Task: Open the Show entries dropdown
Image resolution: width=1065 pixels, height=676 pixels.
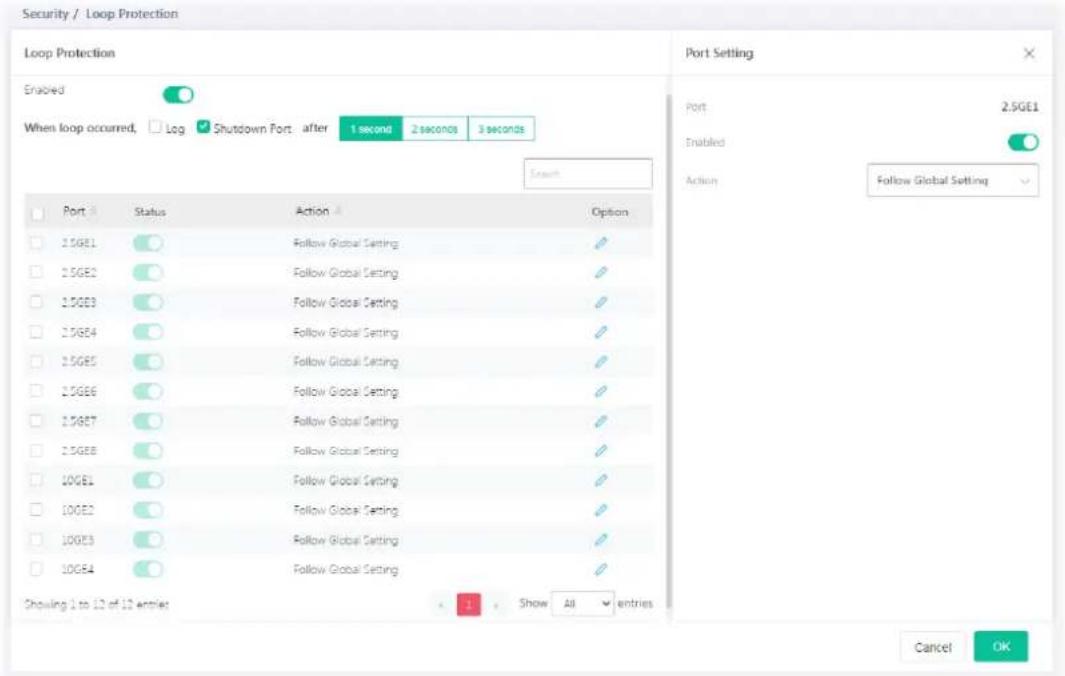Action: (583, 603)
